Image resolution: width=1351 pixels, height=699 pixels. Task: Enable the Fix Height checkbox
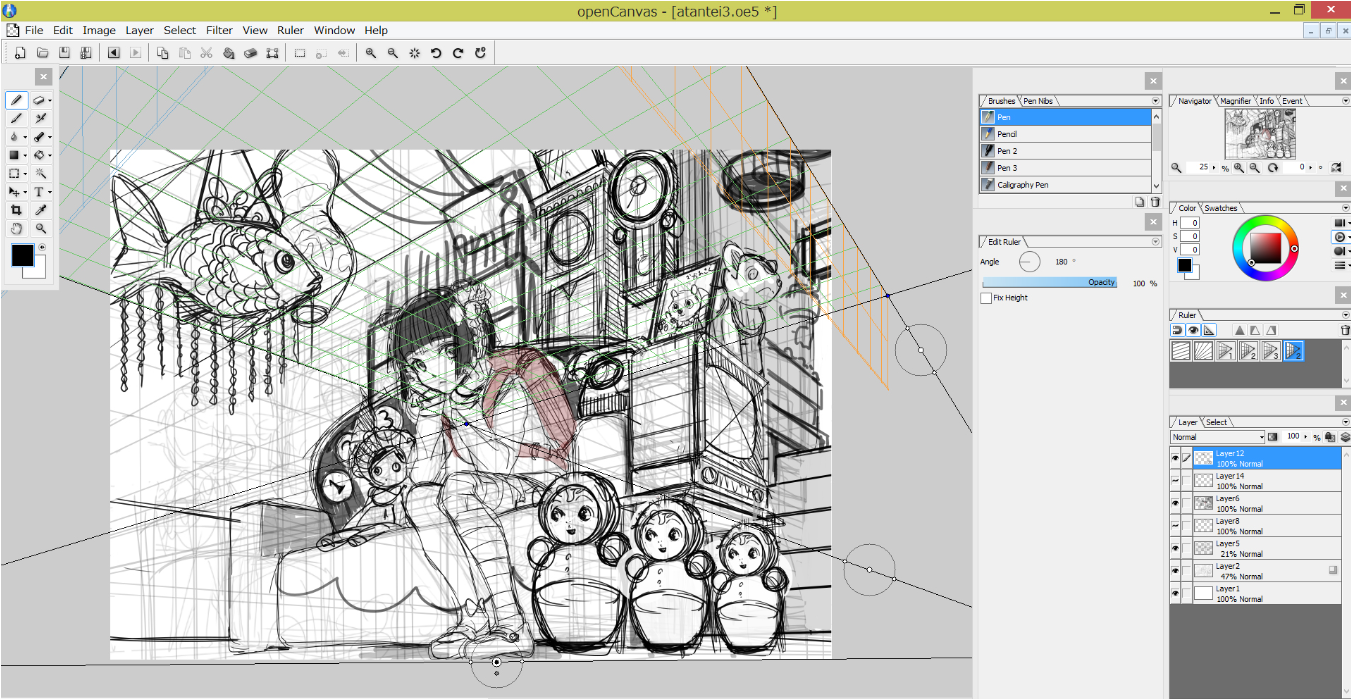click(986, 298)
